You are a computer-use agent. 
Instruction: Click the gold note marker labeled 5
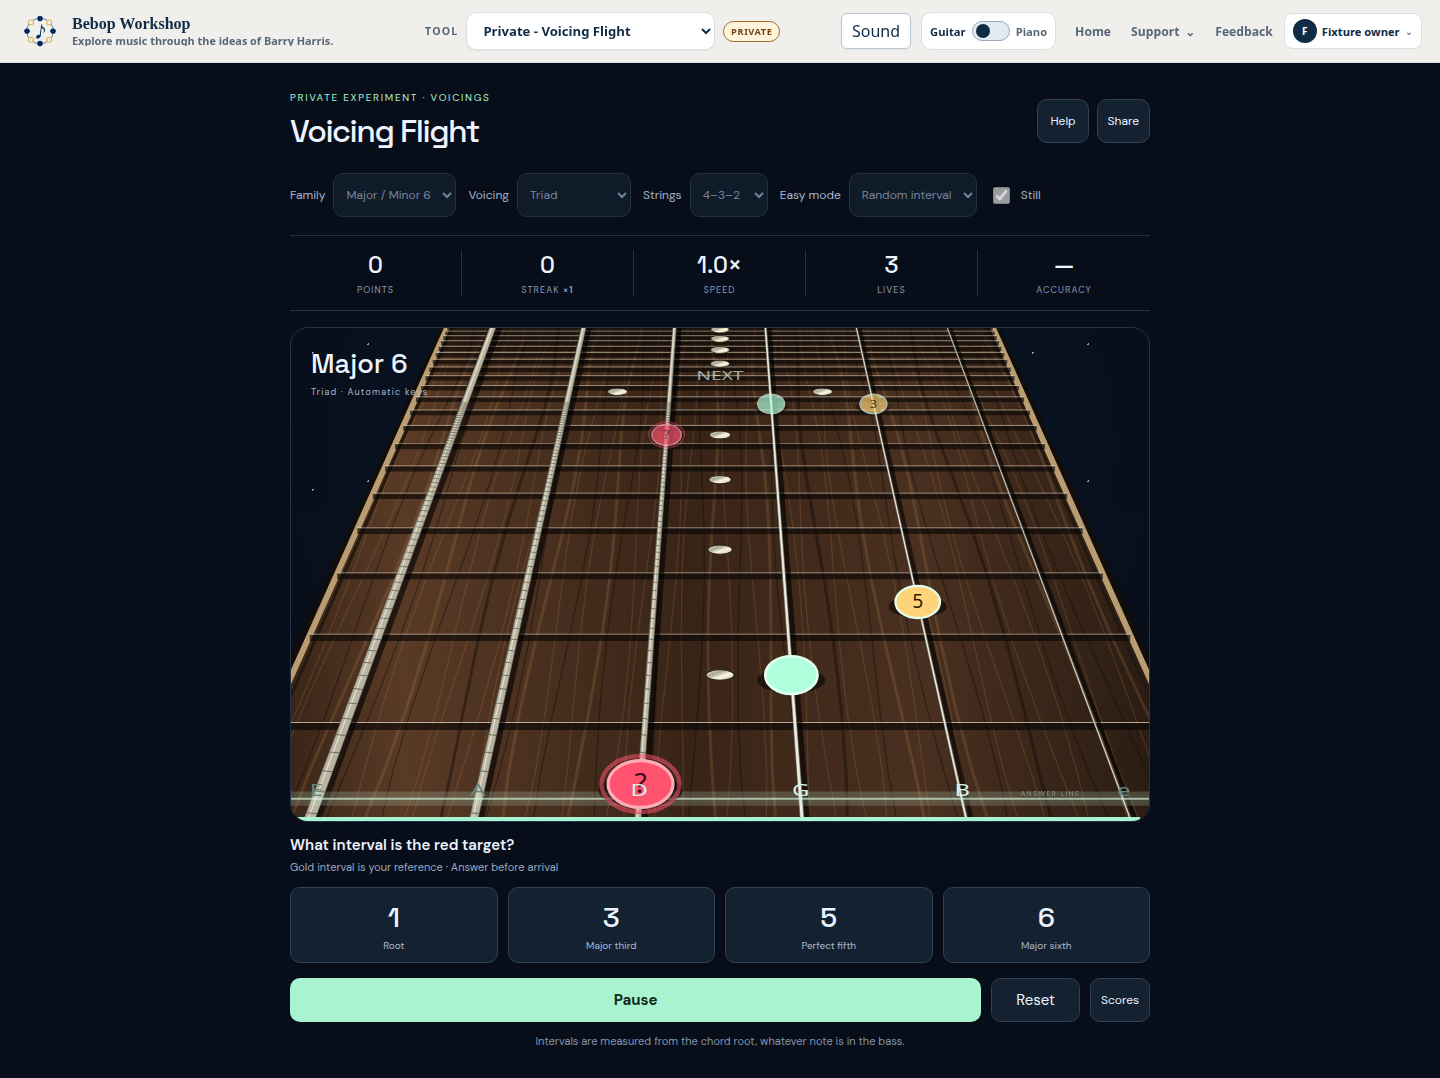click(917, 601)
